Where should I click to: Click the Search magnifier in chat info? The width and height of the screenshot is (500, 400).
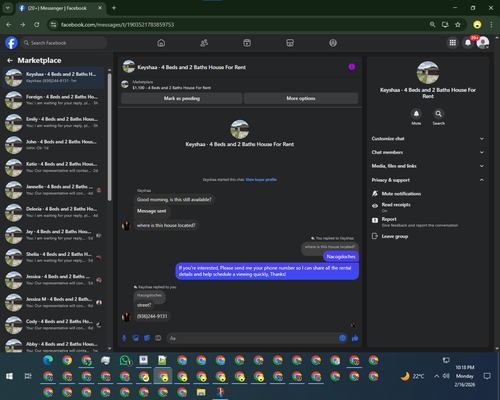439,114
